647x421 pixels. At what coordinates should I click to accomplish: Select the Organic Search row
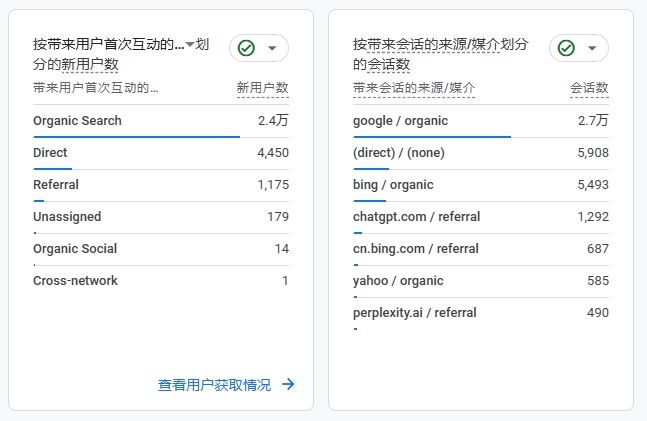click(x=161, y=121)
